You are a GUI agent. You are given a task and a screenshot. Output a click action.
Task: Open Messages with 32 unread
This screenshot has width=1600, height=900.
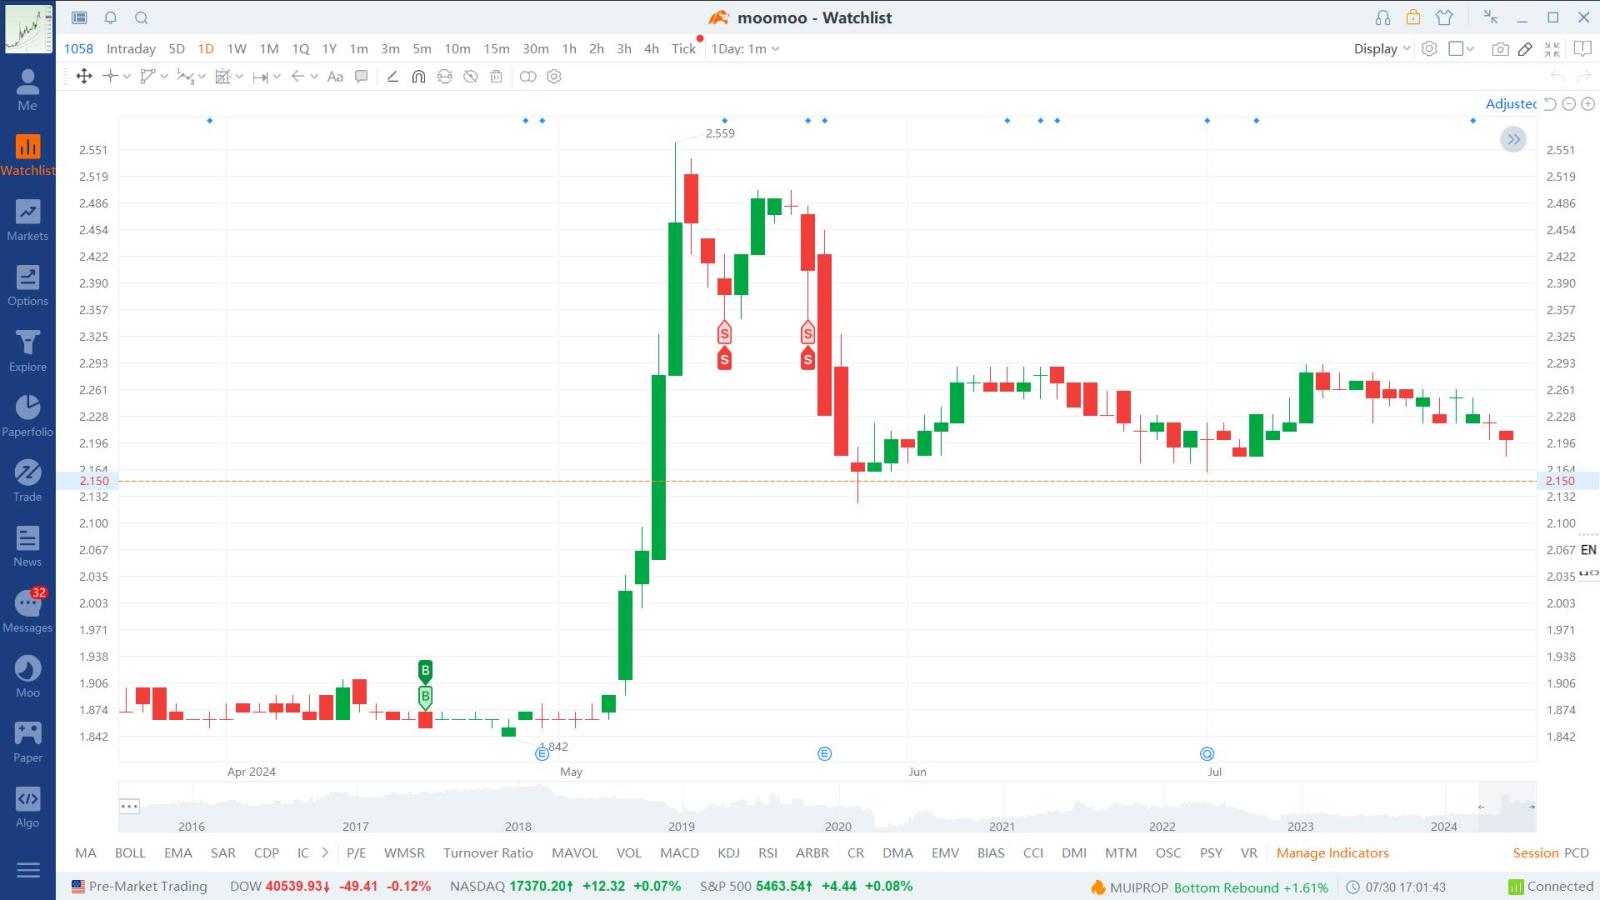pyautogui.click(x=27, y=611)
